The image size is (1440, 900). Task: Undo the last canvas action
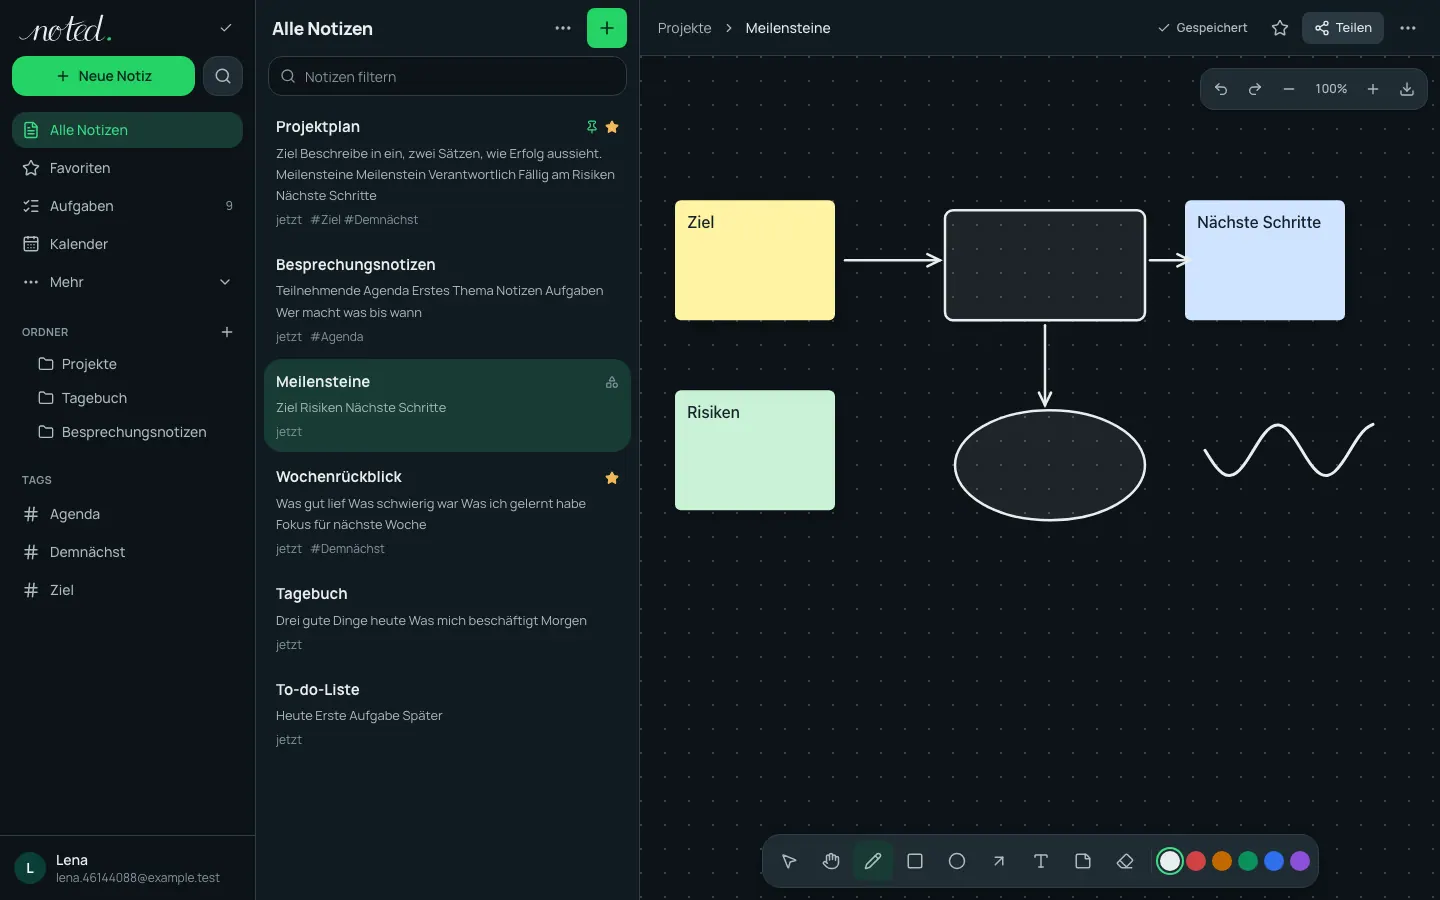1221,89
